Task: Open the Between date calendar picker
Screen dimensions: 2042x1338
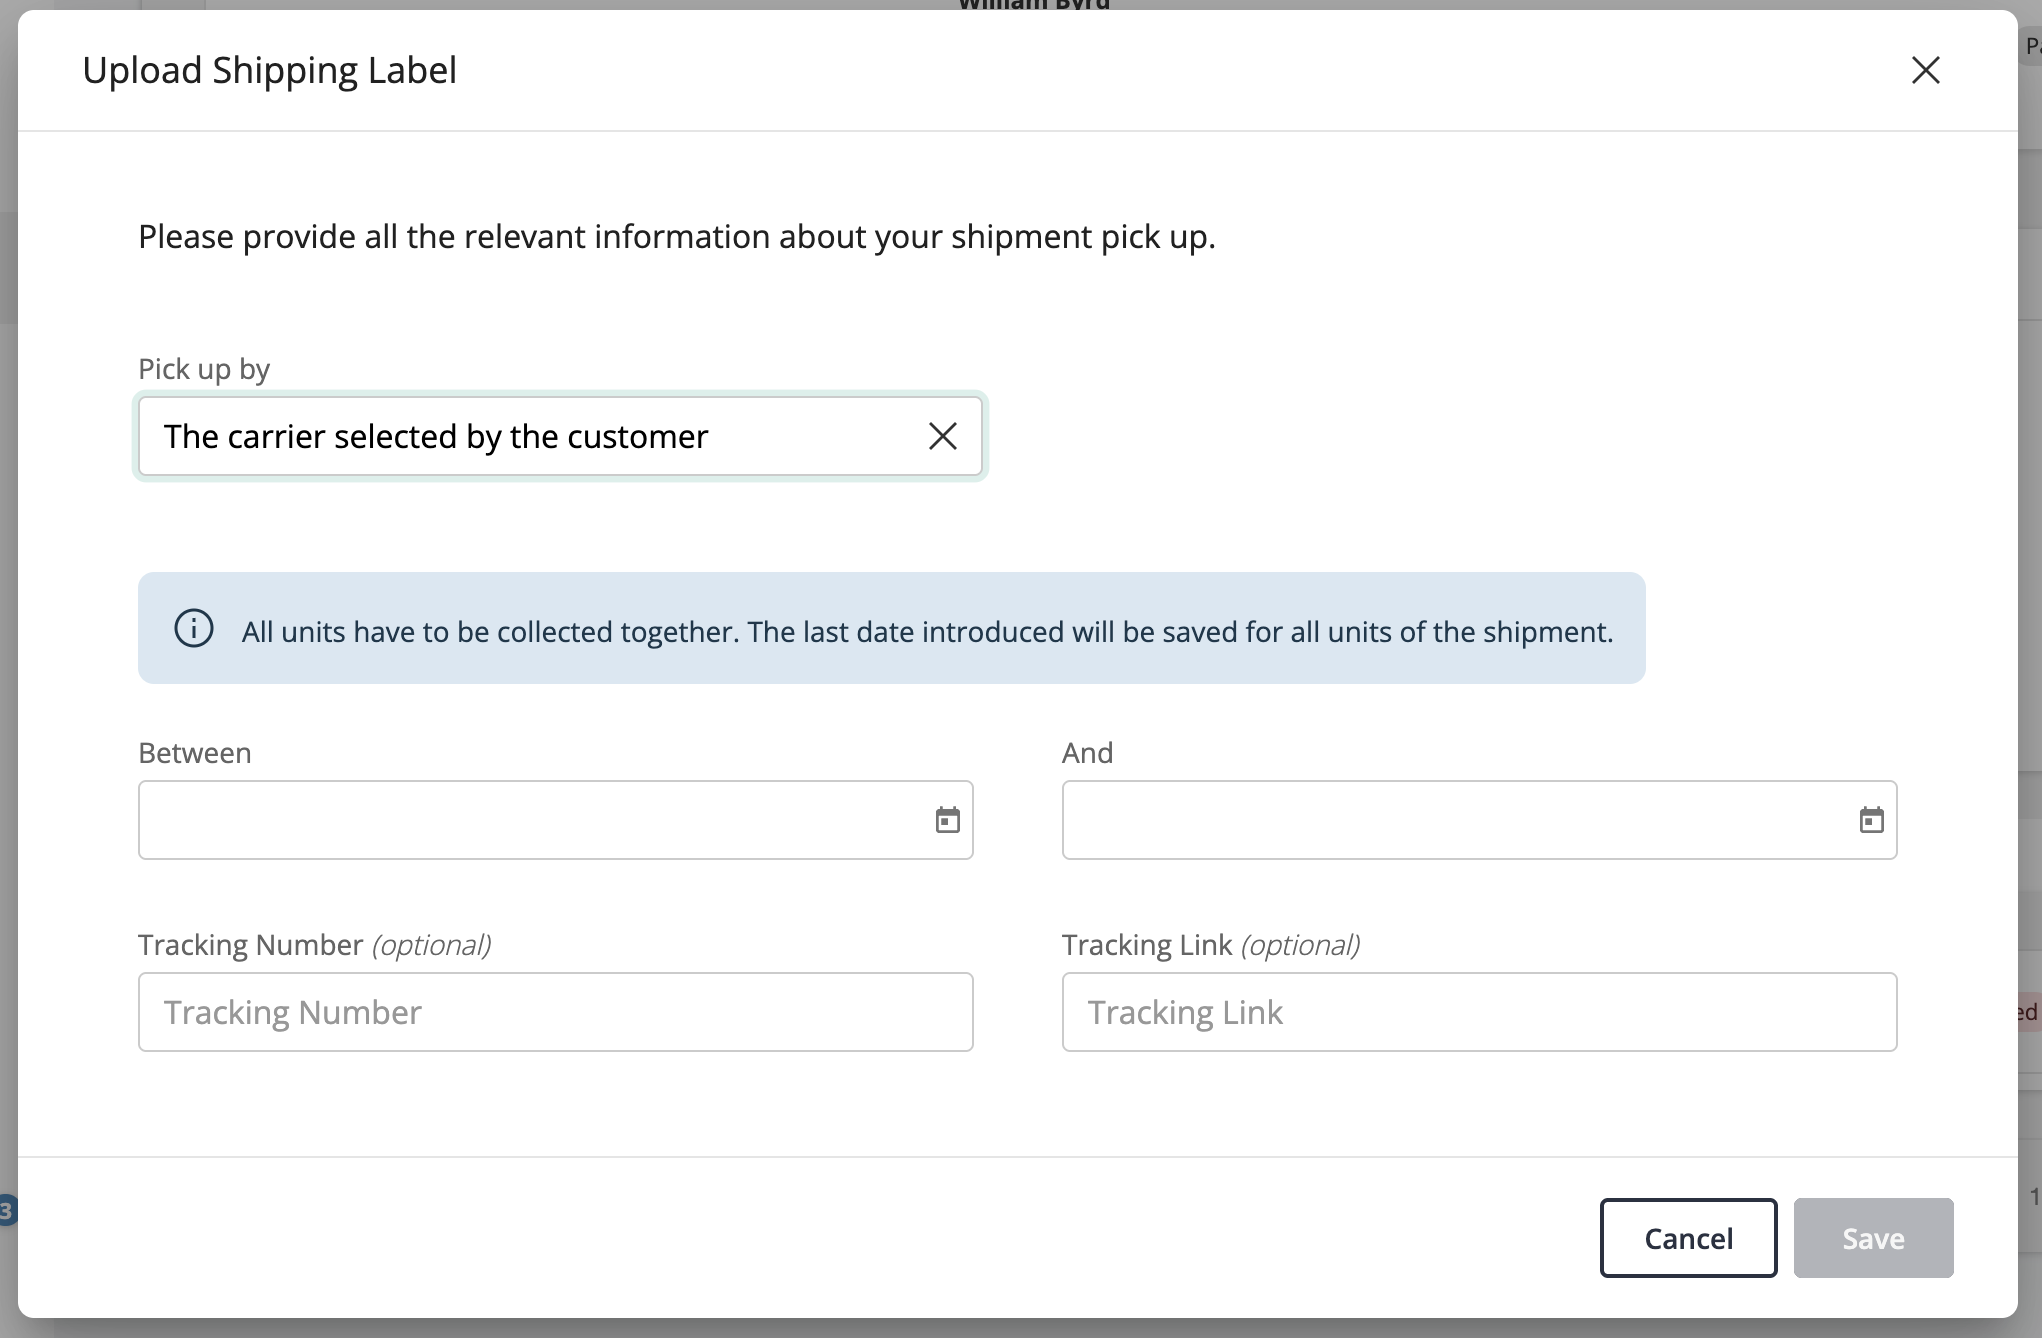Action: (x=947, y=820)
